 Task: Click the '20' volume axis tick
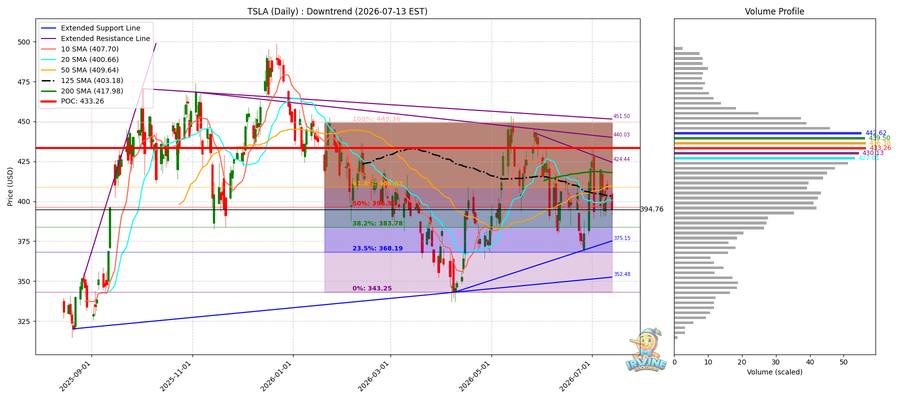742,363
